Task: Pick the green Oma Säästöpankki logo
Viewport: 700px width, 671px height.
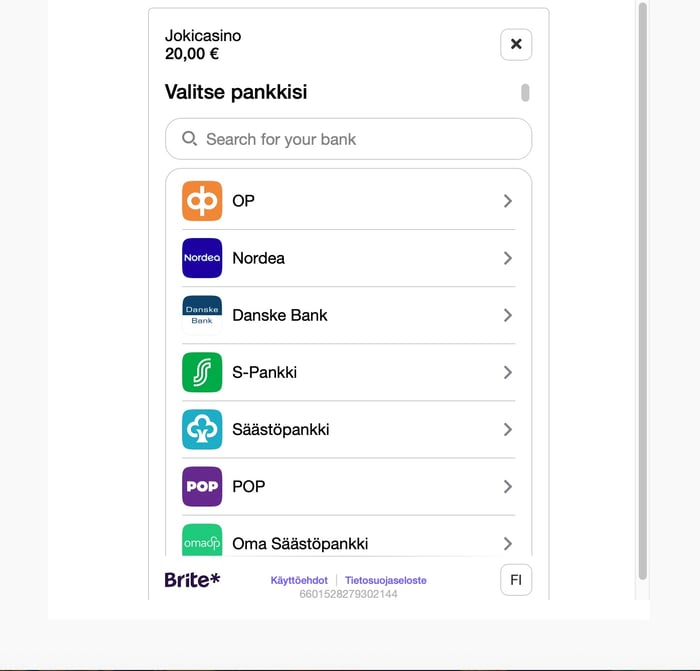Action: click(x=202, y=540)
